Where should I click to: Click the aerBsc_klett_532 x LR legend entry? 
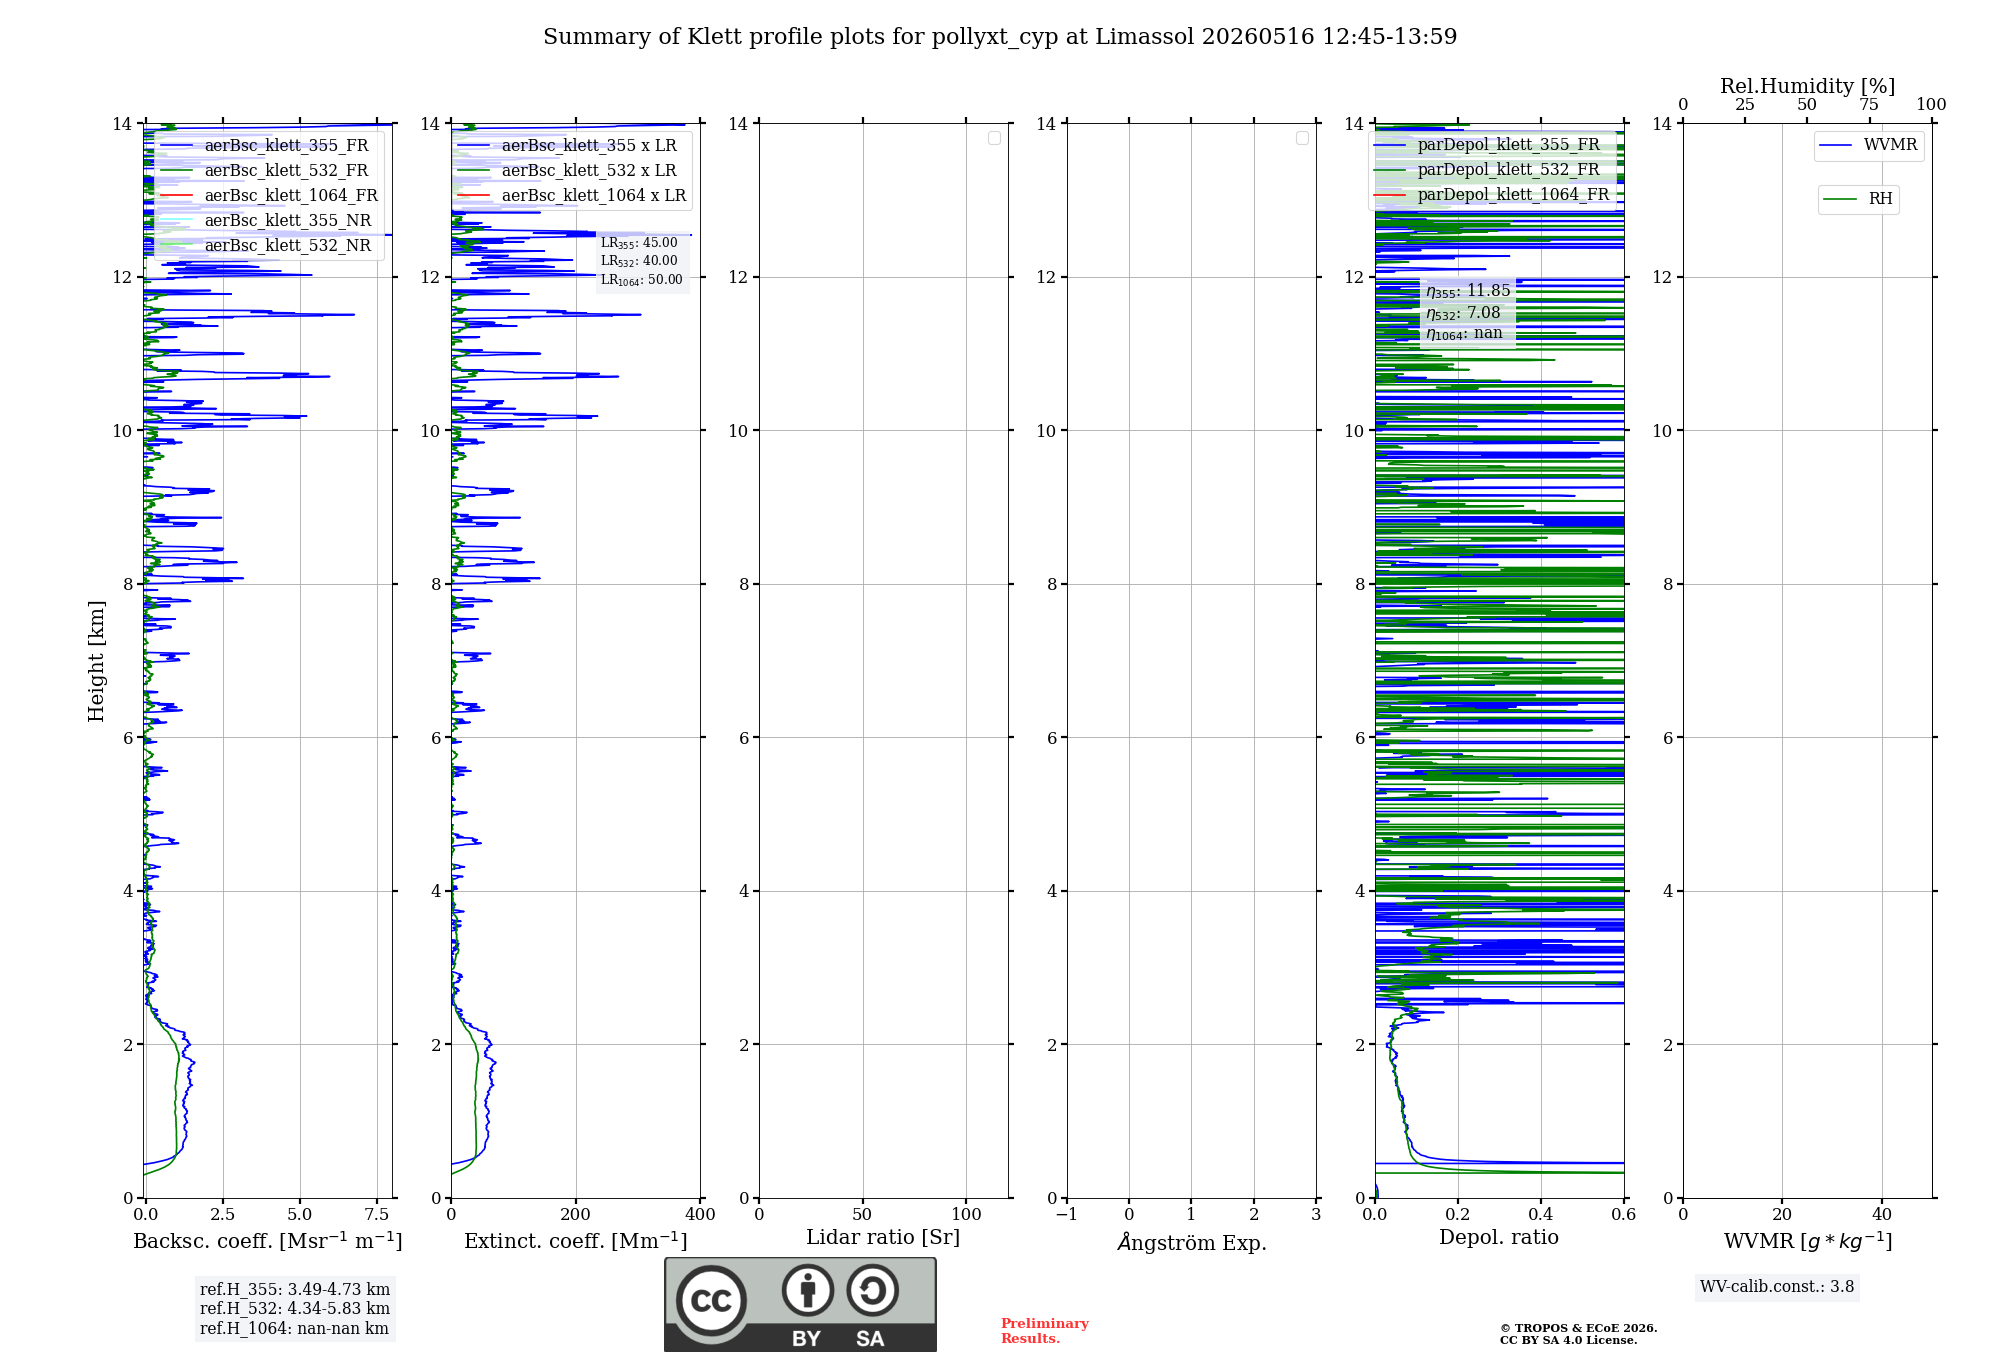567,171
